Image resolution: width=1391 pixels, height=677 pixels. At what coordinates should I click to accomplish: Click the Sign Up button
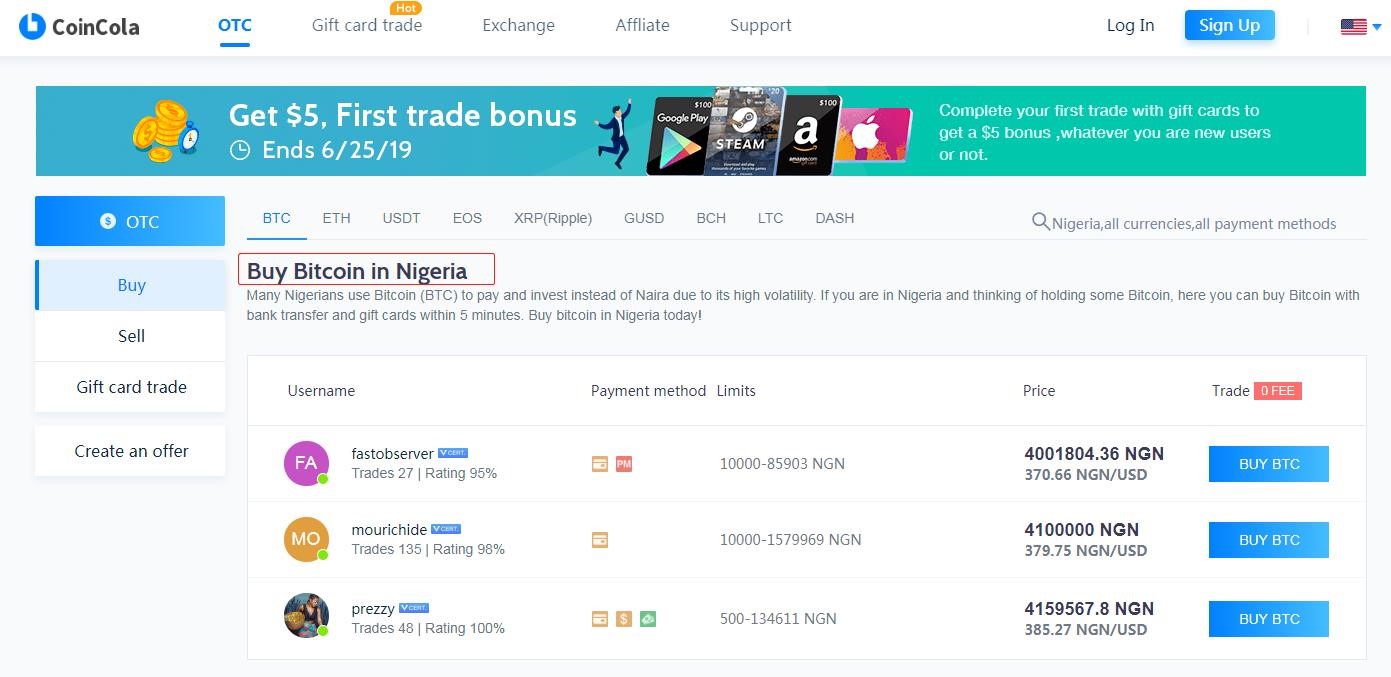click(x=1229, y=25)
